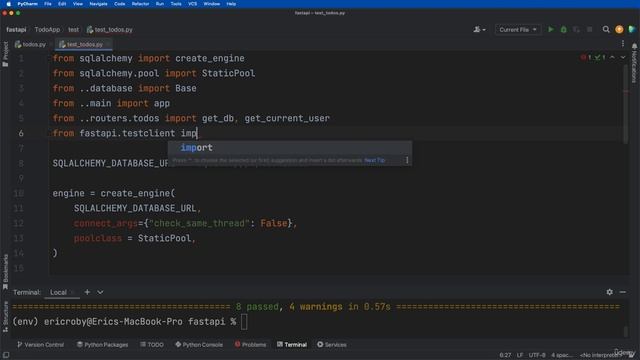Select the import completion suggestion
Image resolution: width=640 pixels, height=360 pixels.
tap(290, 148)
